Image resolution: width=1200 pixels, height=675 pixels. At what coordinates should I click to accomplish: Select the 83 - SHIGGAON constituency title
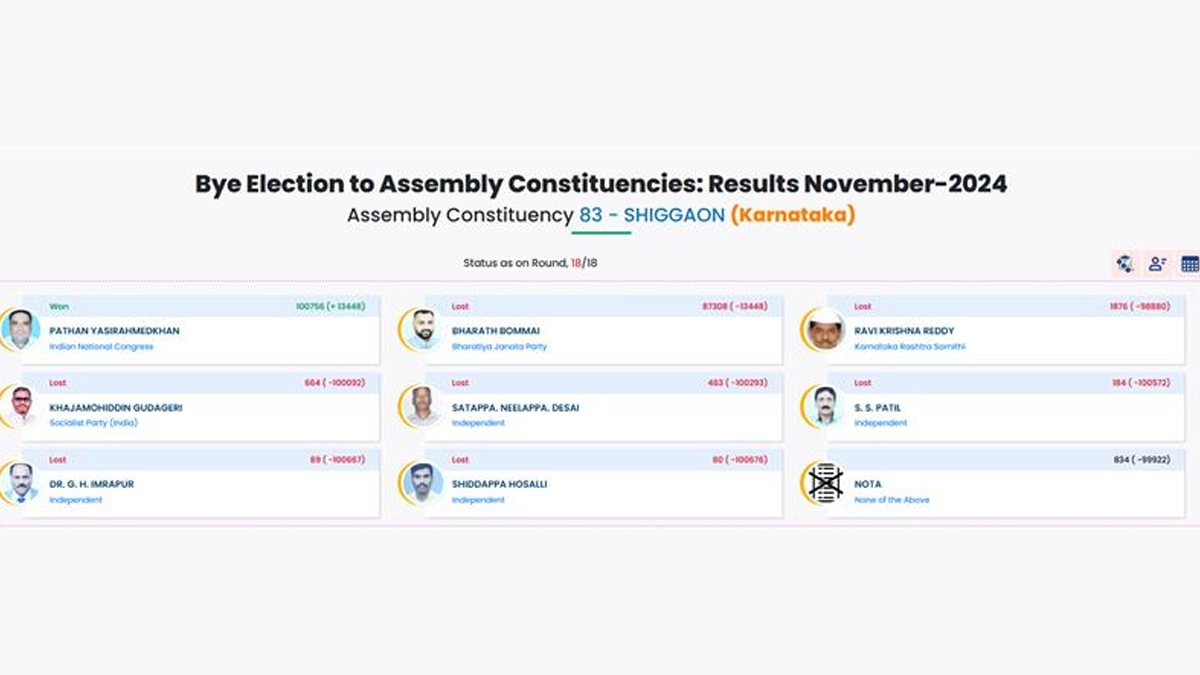pos(651,215)
